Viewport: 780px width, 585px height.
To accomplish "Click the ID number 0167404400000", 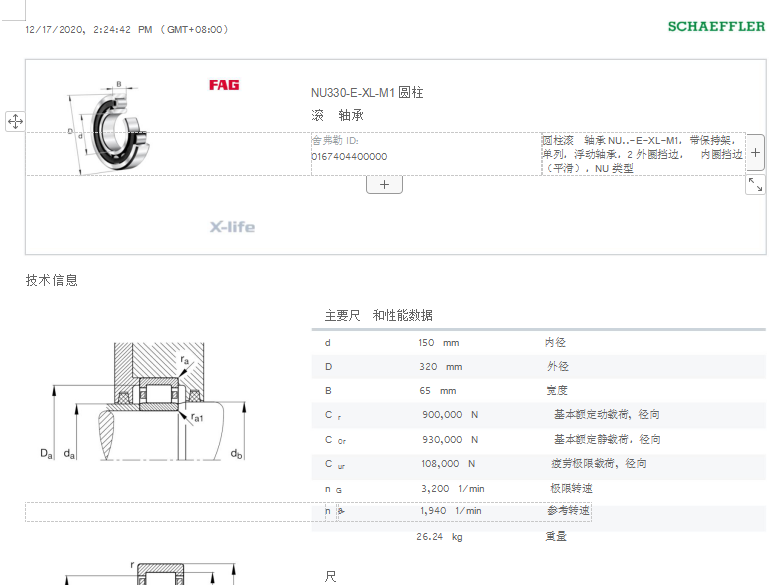I will [x=349, y=156].
